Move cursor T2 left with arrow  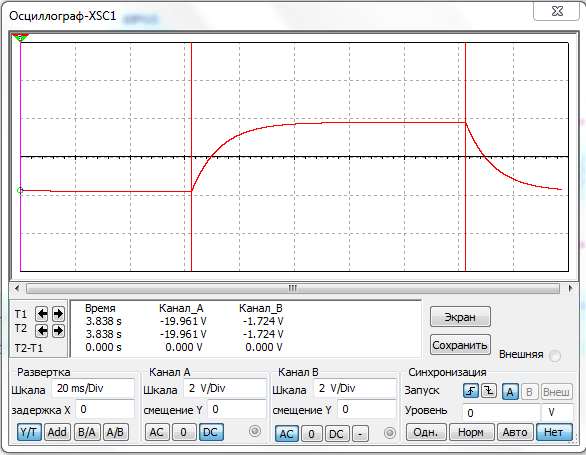41,331
